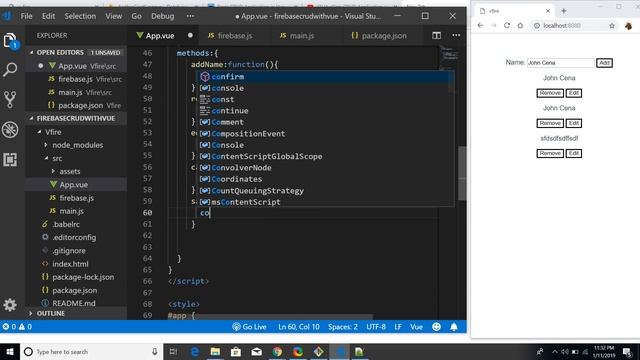The image size is (640, 360).
Task: Open the Search view in the activity bar
Action: pos(10,69)
